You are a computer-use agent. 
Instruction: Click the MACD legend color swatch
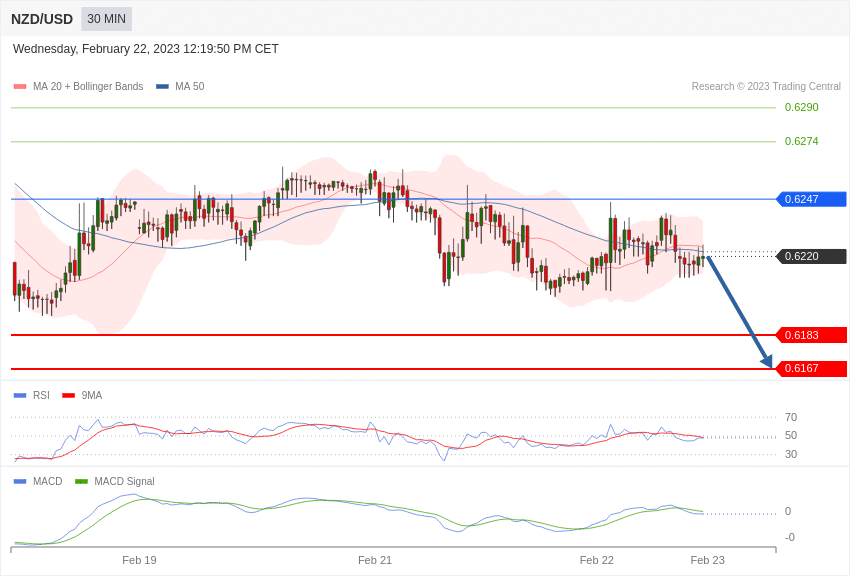pyautogui.click(x=20, y=481)
